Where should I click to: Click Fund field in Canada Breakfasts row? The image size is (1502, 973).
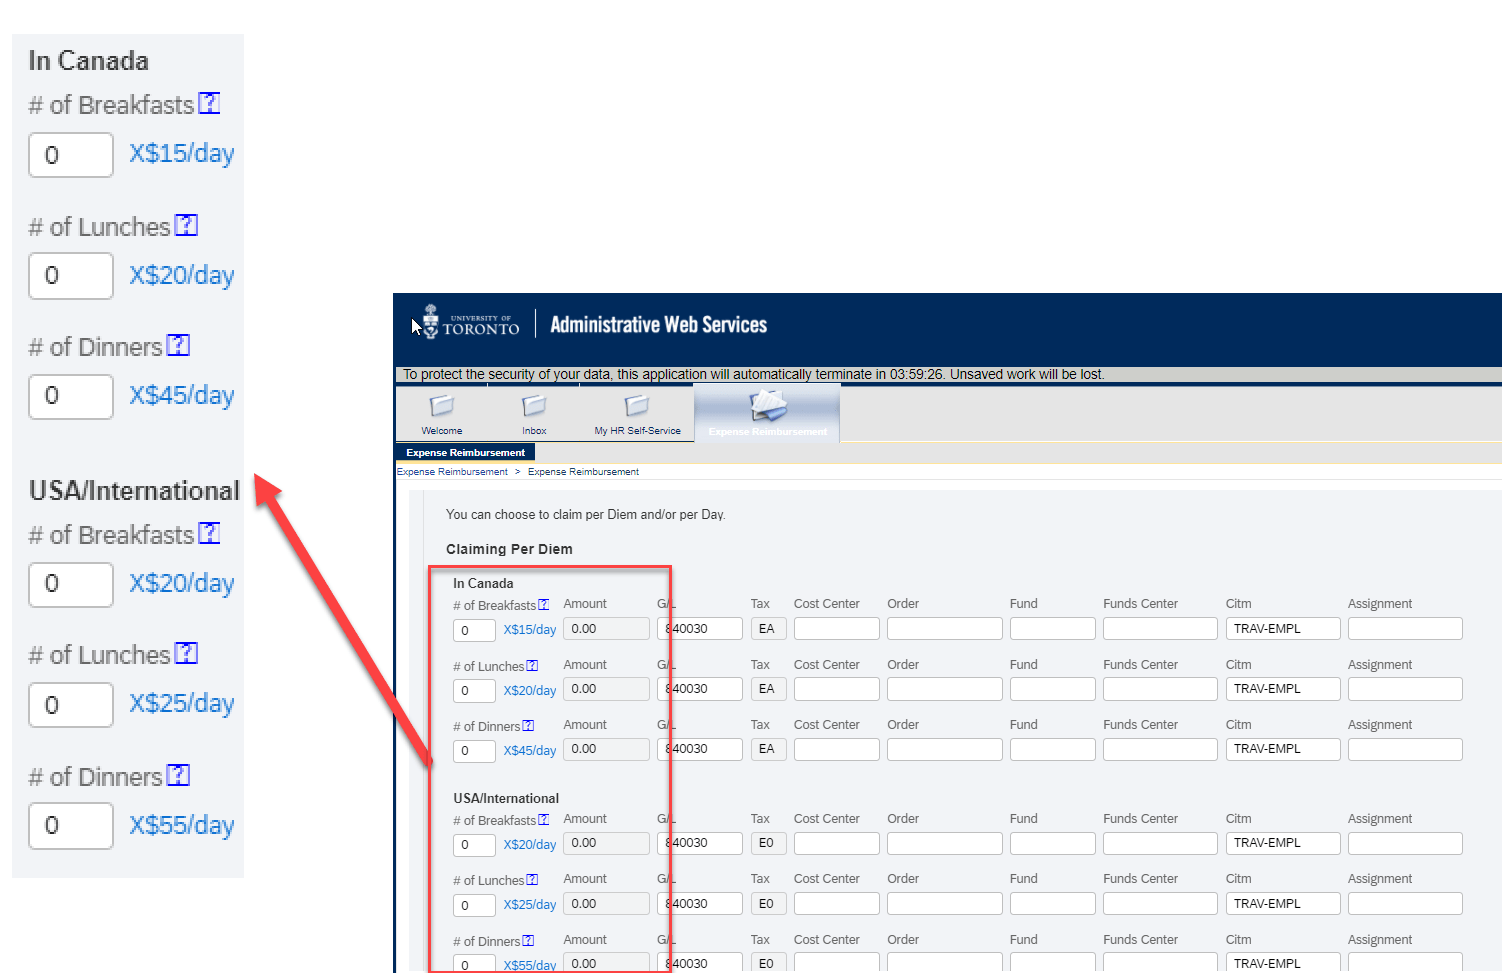pyautogui.click(x=1053, y=629)
